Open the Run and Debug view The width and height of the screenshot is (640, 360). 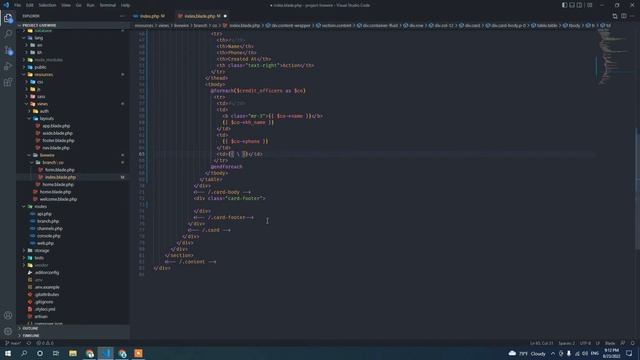point(8,66)
